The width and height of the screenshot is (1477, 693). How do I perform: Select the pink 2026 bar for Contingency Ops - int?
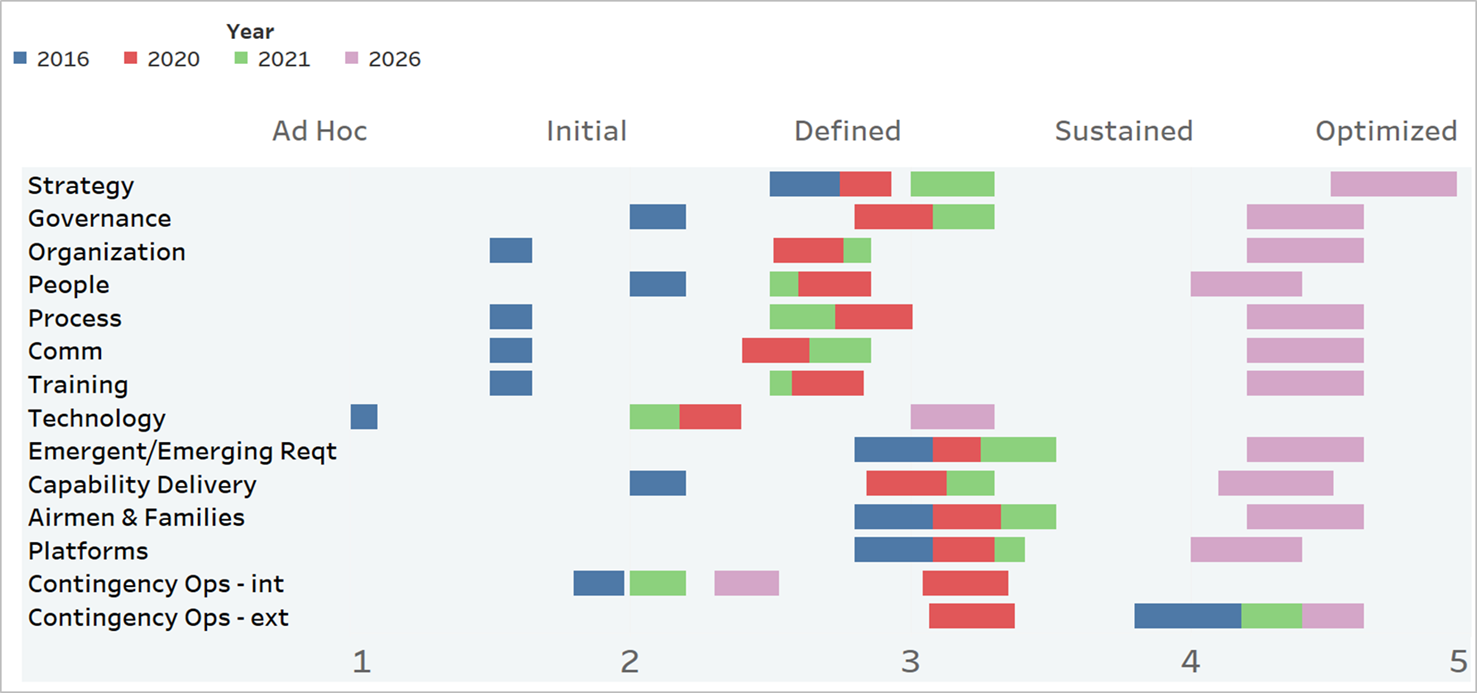(x=746, y=583)
